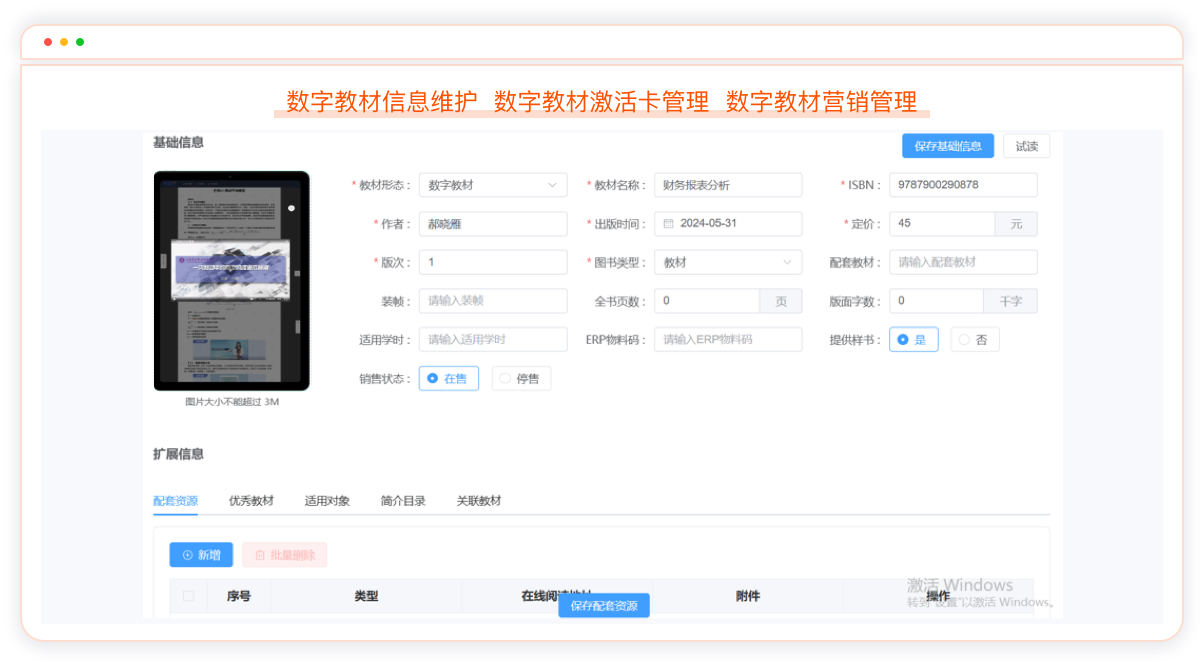Viewport: 1204px width, 666px height.
Task: Click the 配套教材 input field
Action: 963,262
